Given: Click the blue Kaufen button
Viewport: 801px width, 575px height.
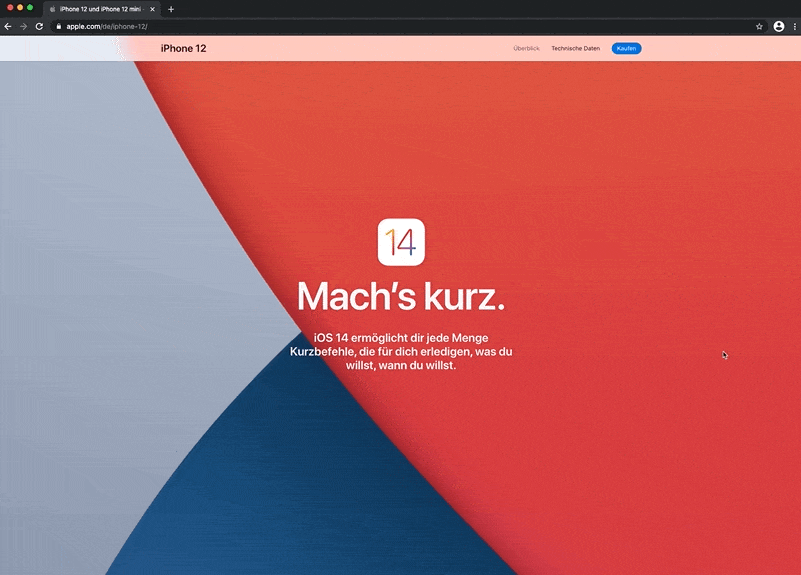Looking at the screenshot, I should 626,49.
